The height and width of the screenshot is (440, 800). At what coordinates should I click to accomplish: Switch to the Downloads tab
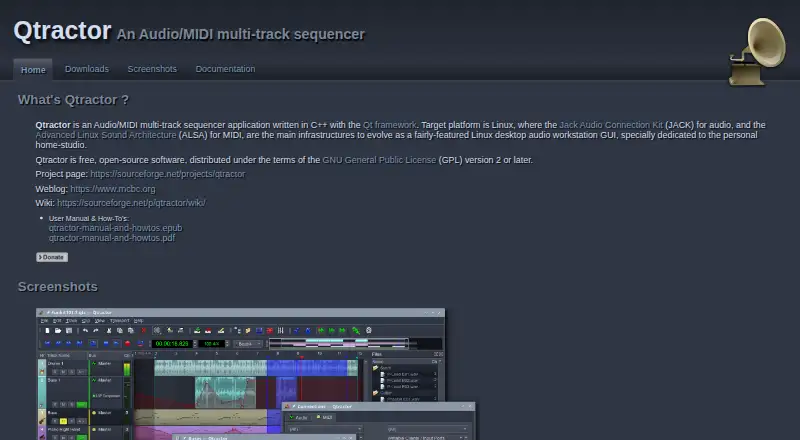(87, 69)
